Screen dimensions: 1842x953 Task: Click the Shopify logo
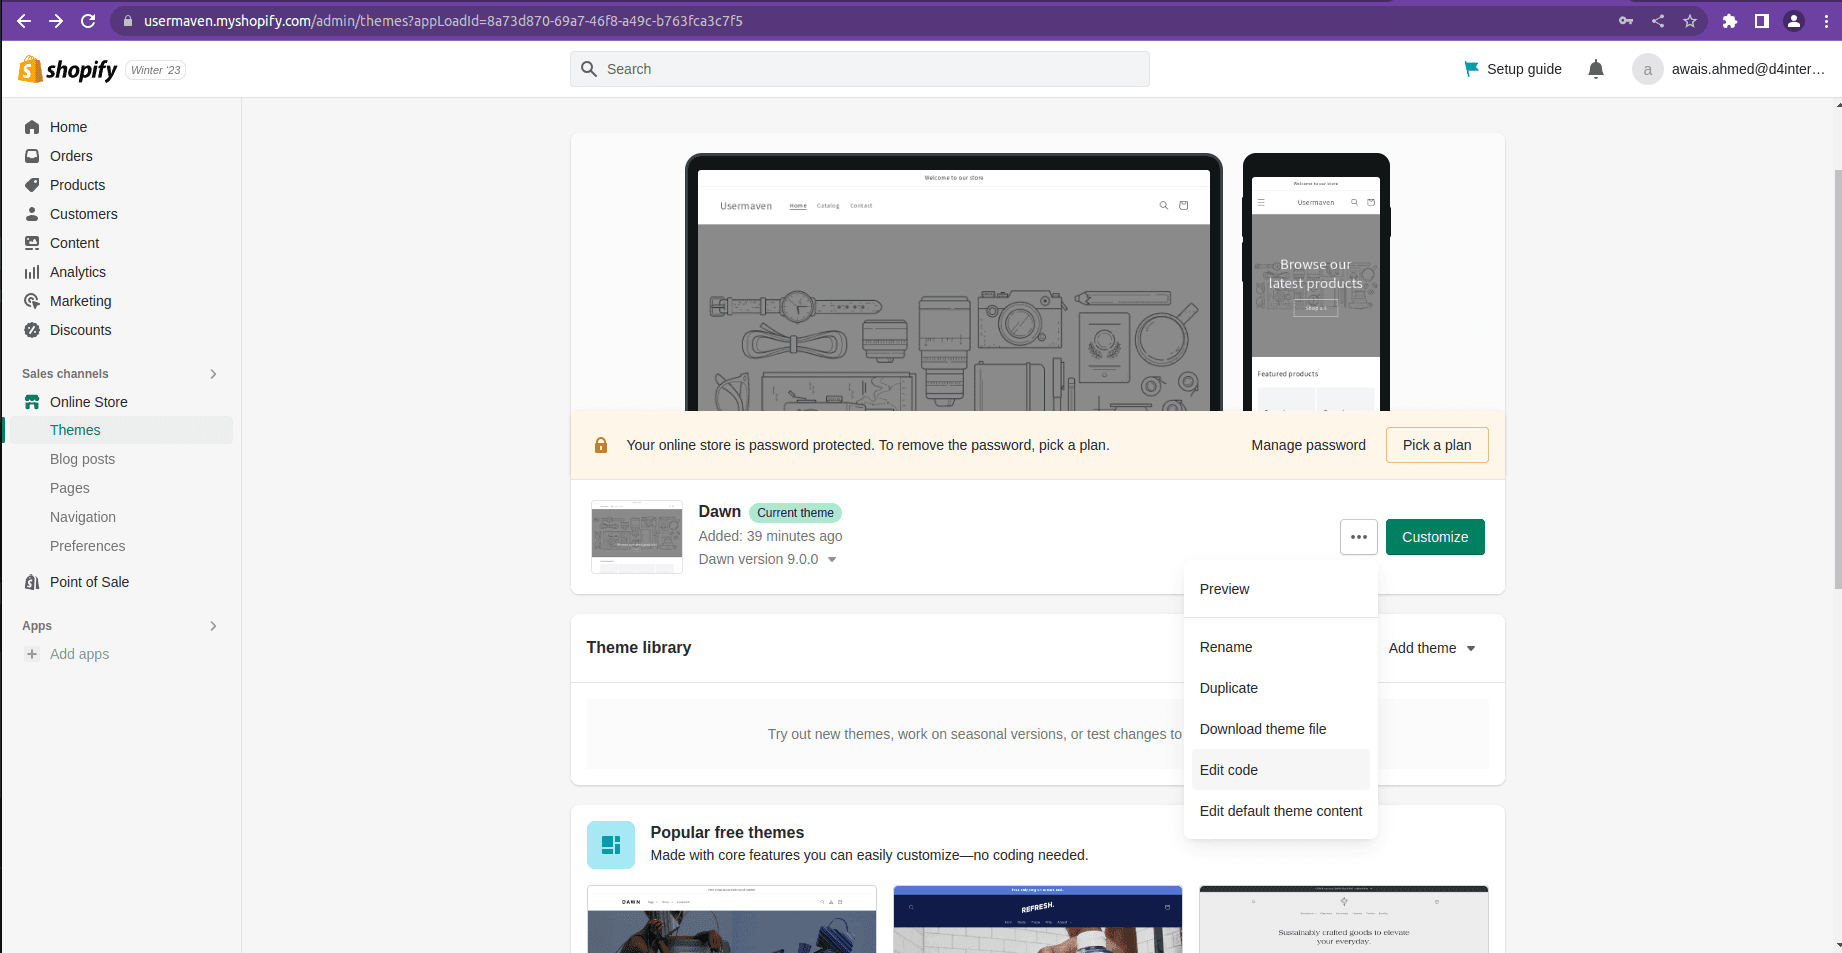(x=68, y=69)
